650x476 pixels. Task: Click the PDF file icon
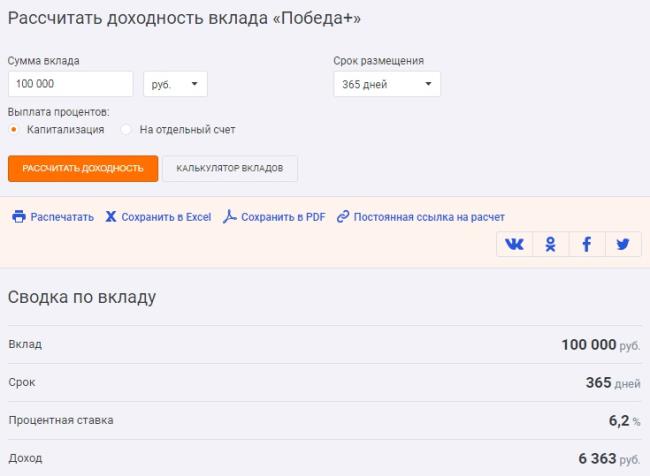[x=229, y=216]
